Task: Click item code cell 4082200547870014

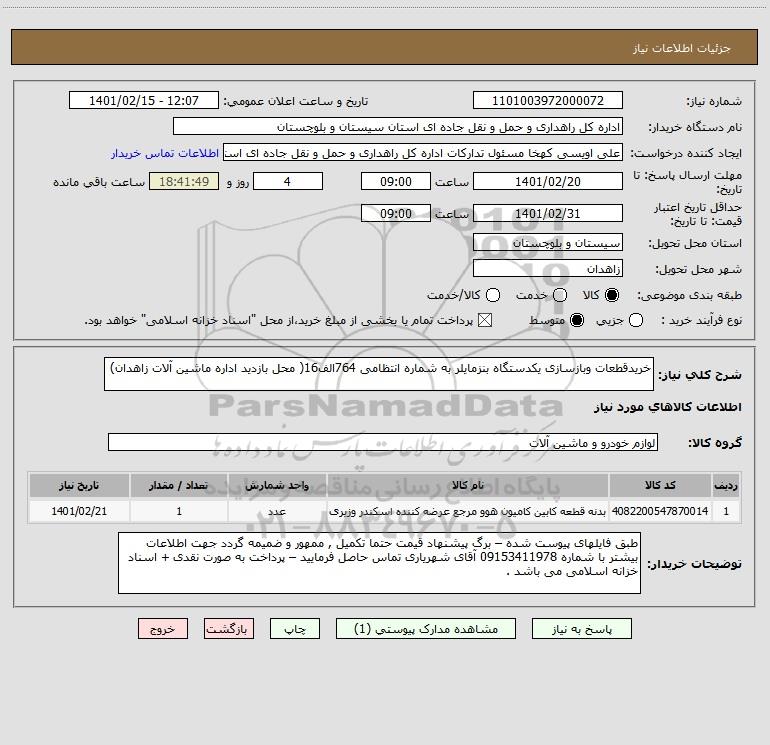Action: (660, 511)
